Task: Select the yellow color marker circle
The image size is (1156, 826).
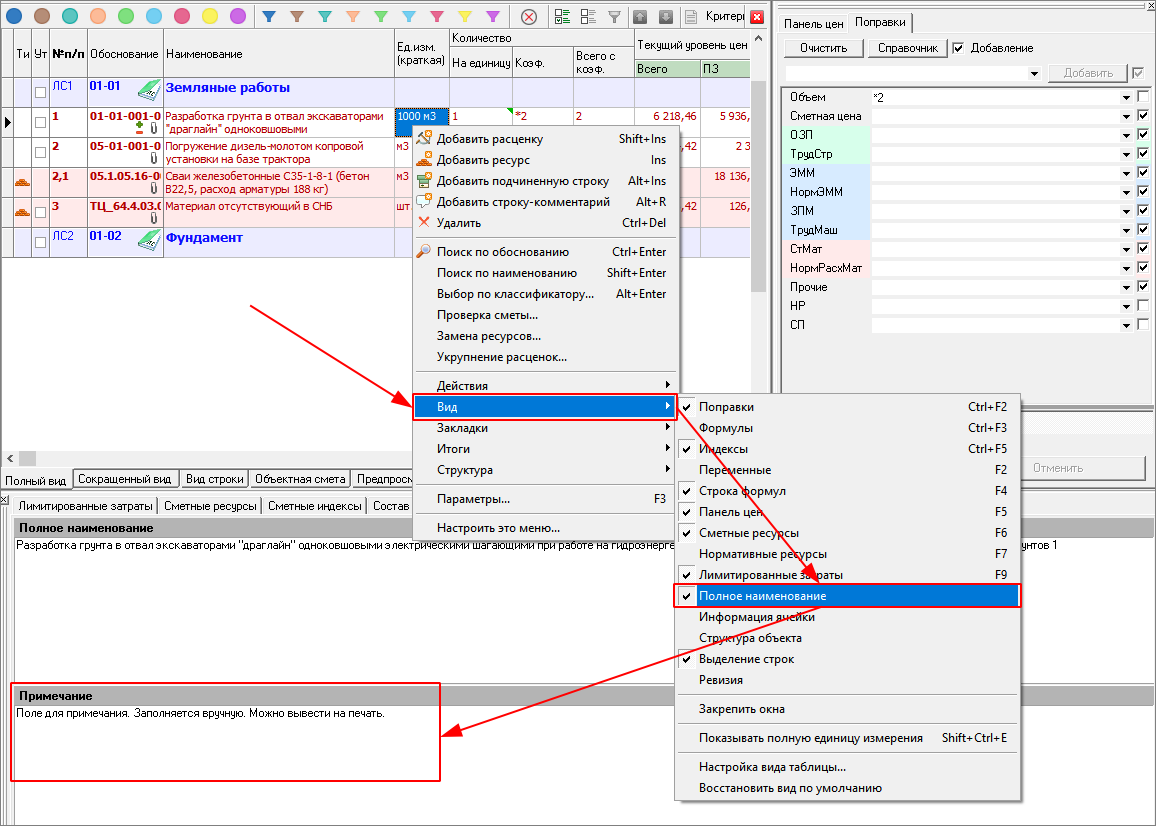Action: coord(210,16)
